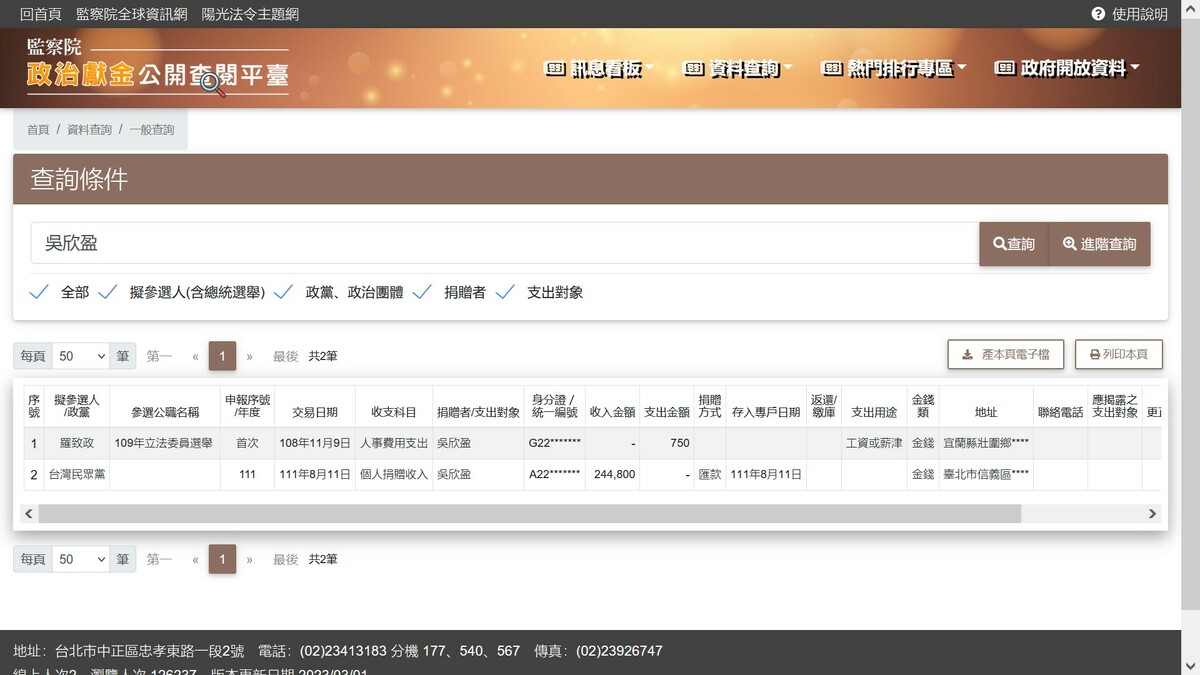
Task: Click 第一 in the lower pagination
Action: click(160, 559)
